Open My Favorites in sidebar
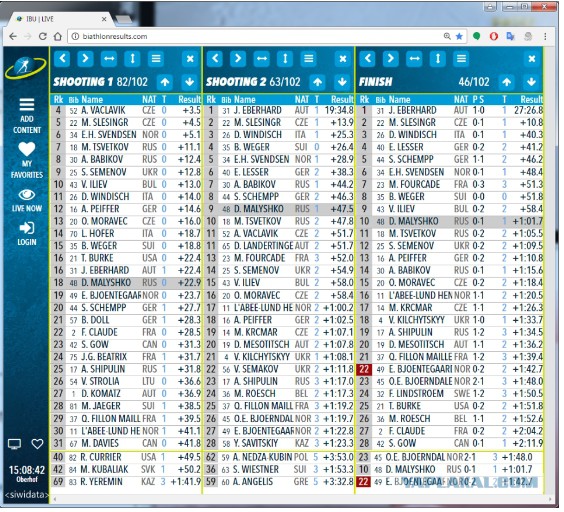Screen dimensions: 564x512 pos(27,160)
